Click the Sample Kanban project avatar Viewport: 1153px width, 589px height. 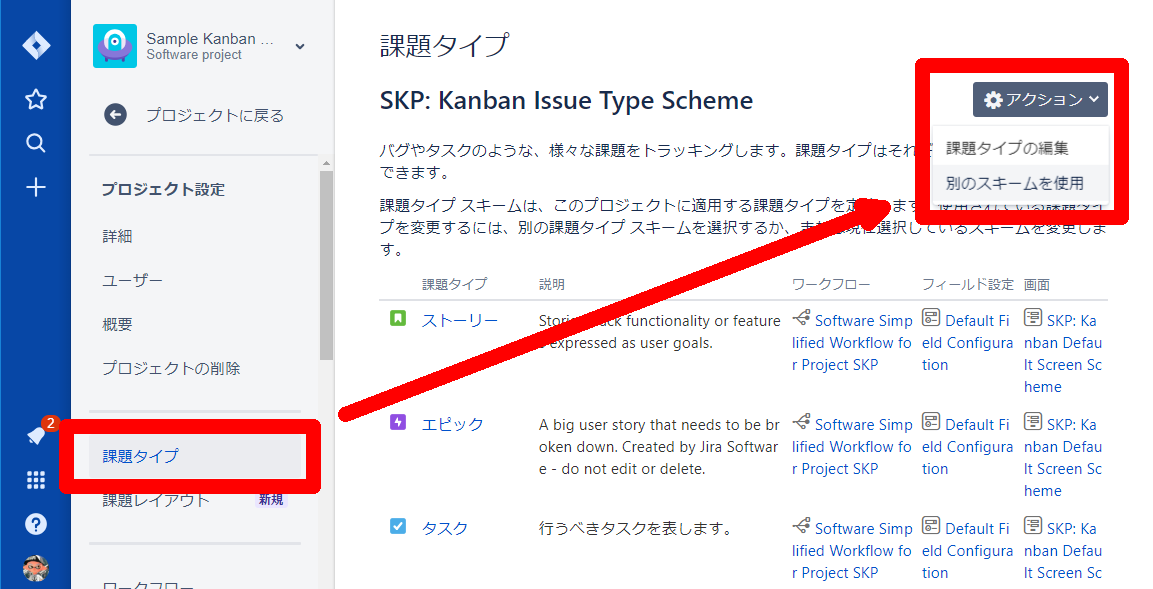(115, 46)
